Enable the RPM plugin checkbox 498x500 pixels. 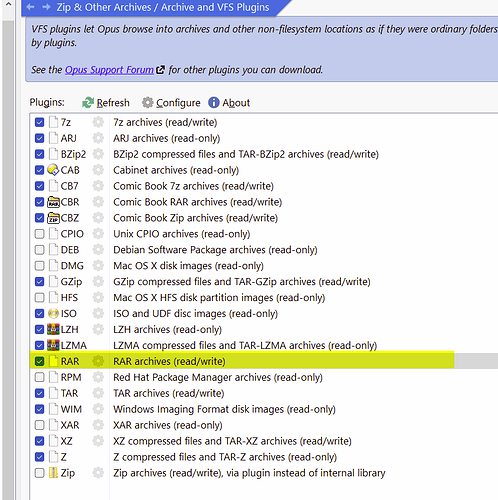tap(39, 377)
